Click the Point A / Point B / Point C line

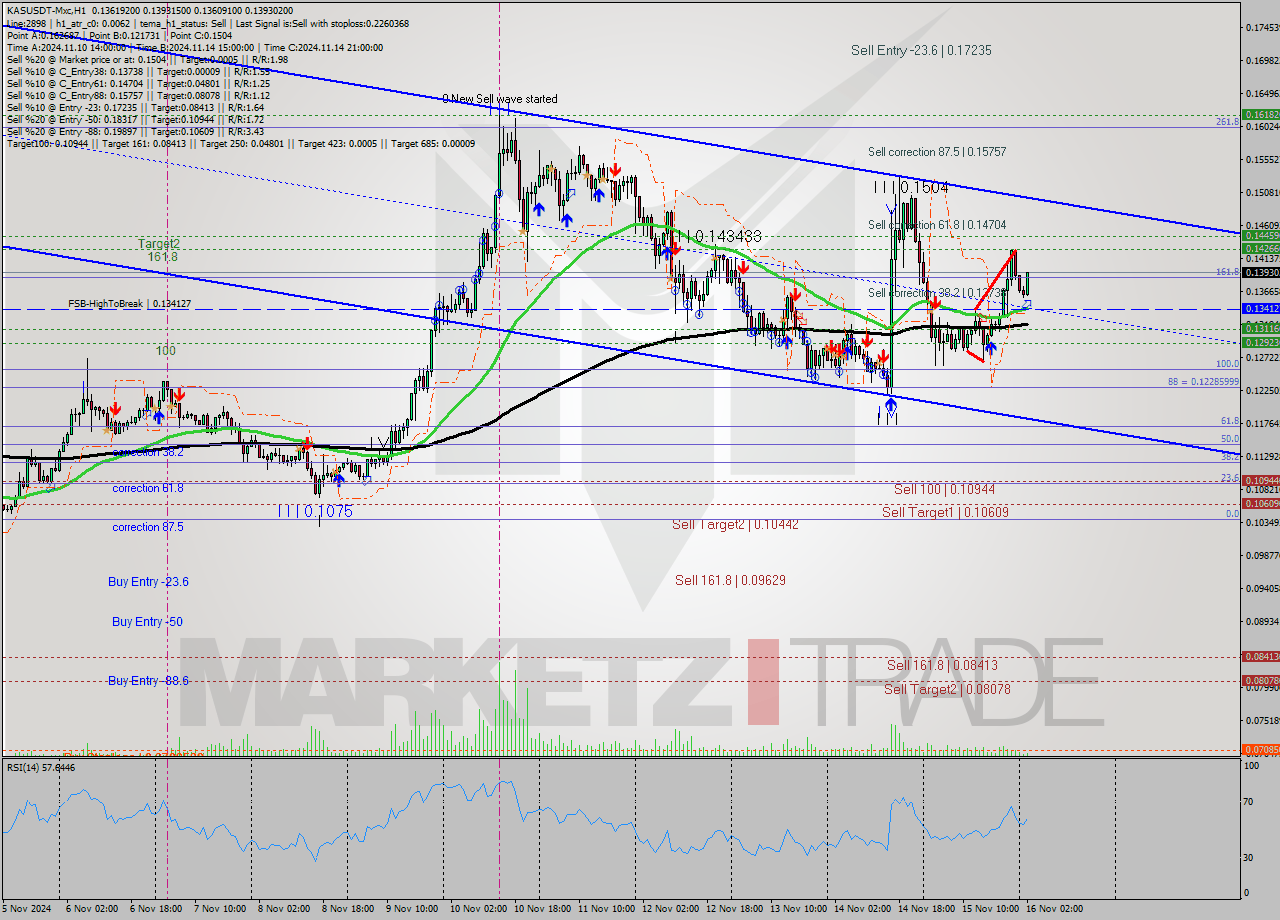pyautogui.click(x=119, y=35)
